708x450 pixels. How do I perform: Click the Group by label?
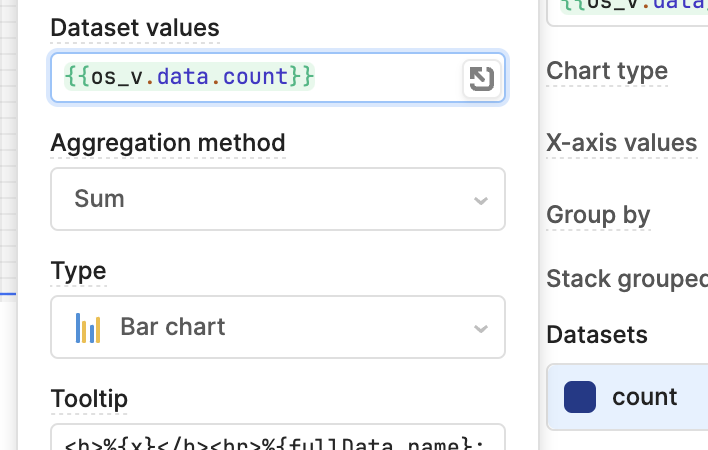[x=598, y=215]
